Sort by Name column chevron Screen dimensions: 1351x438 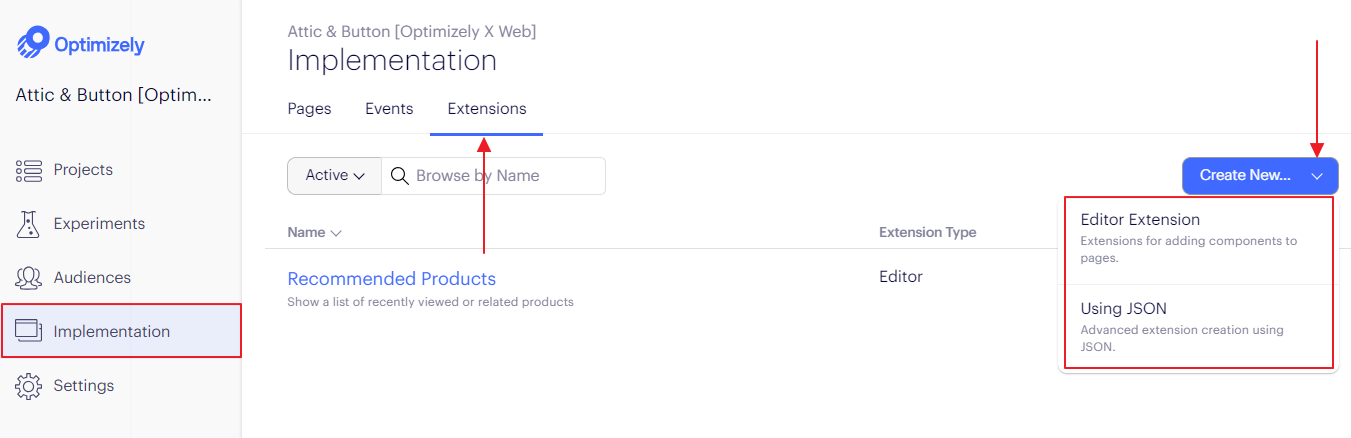(336, 233)
